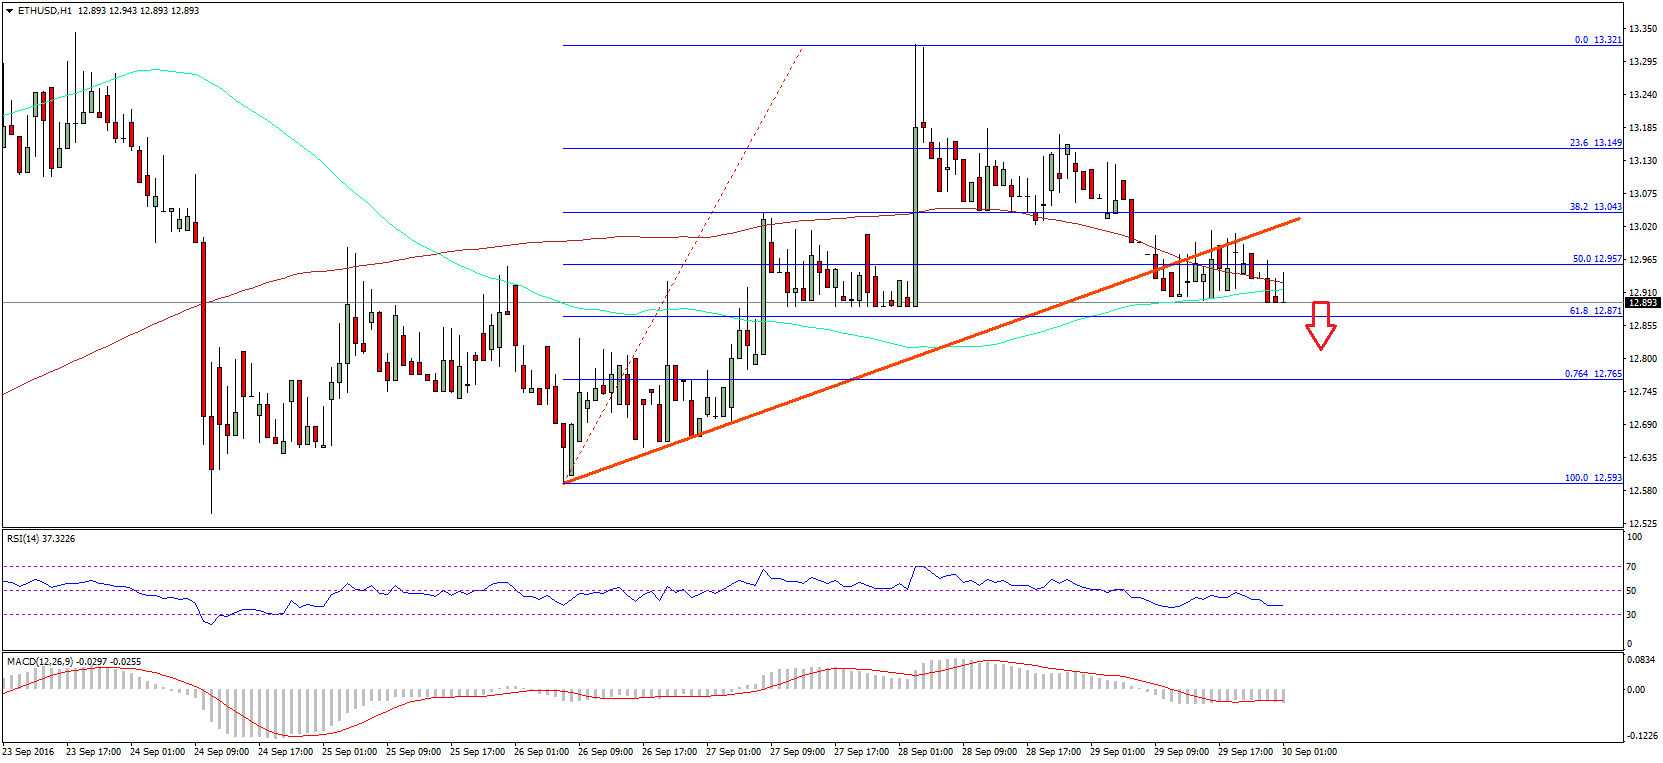This screenshot has width=1663, height=763.
Task: Select Fibonacci label 0.764 12.765
Action: coord(1593,374)
